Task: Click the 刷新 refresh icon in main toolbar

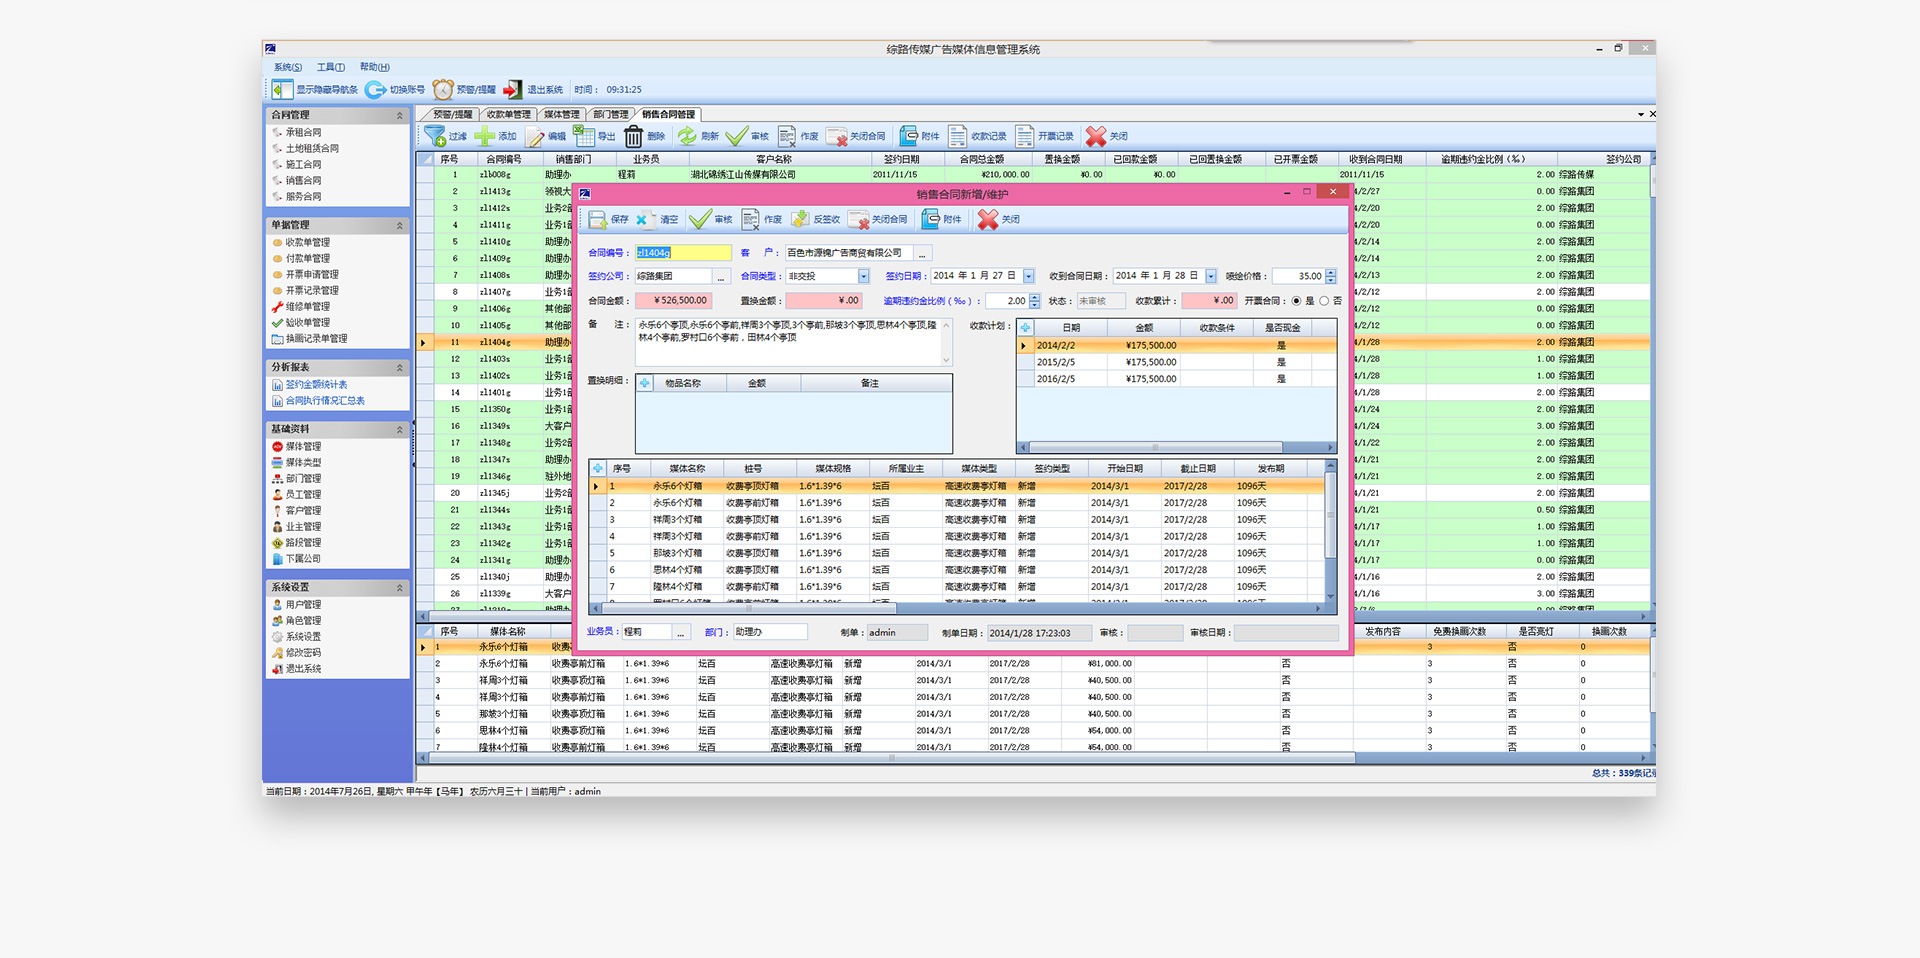Action: (687, 136)
